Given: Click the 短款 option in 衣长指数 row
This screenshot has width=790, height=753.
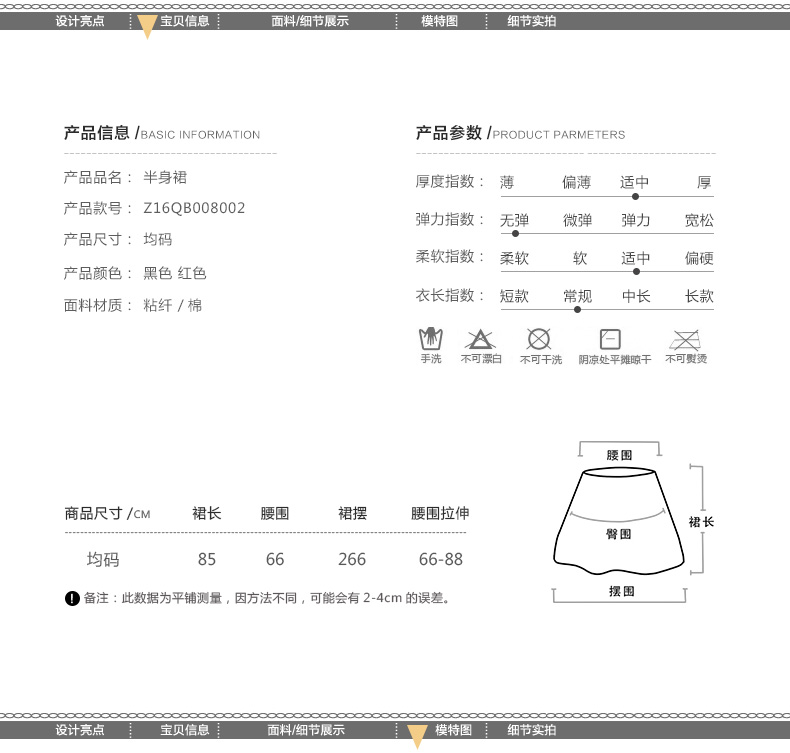Looking at the screenshot, I should (x=514, y=296).
